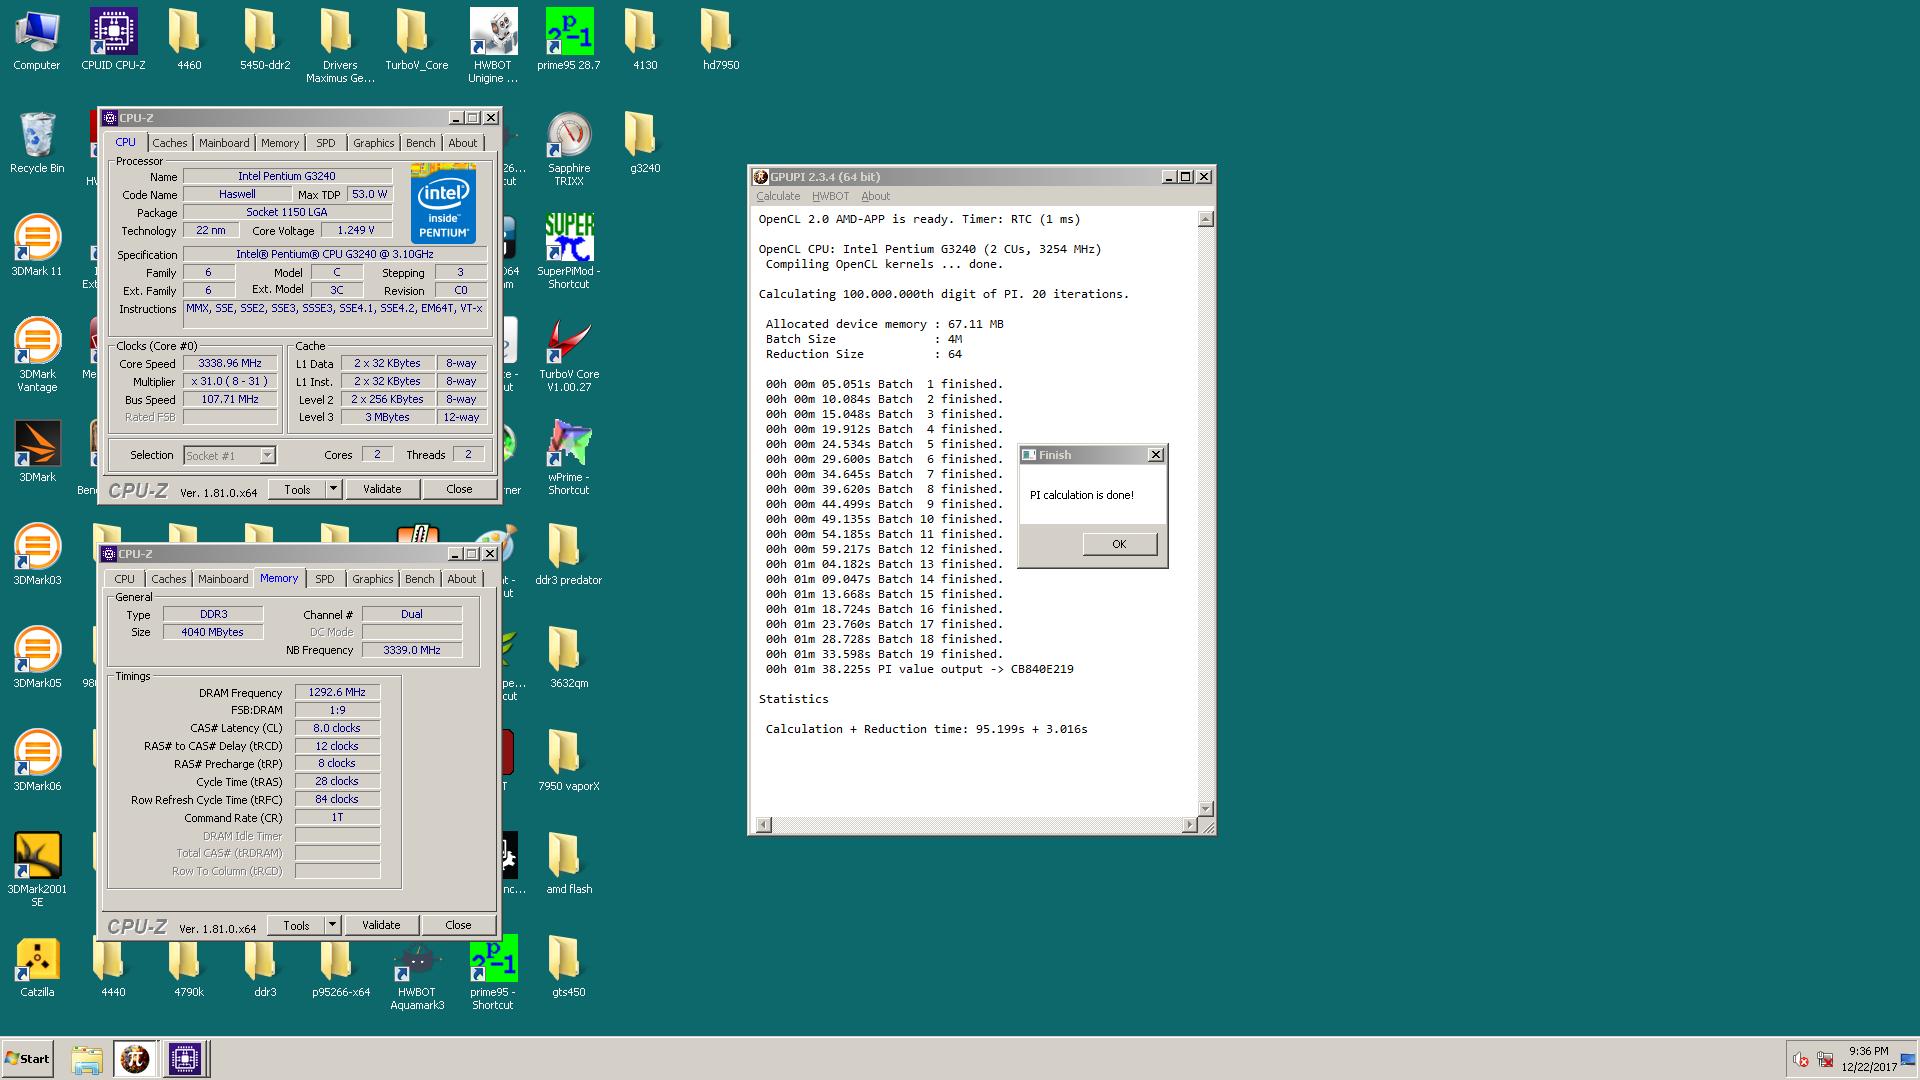Image resolution: width=1920 pixels, height=1080 pixels.
Task: Open Graphics tab in lower CPU-Z
Action: (x=373, y=579)
